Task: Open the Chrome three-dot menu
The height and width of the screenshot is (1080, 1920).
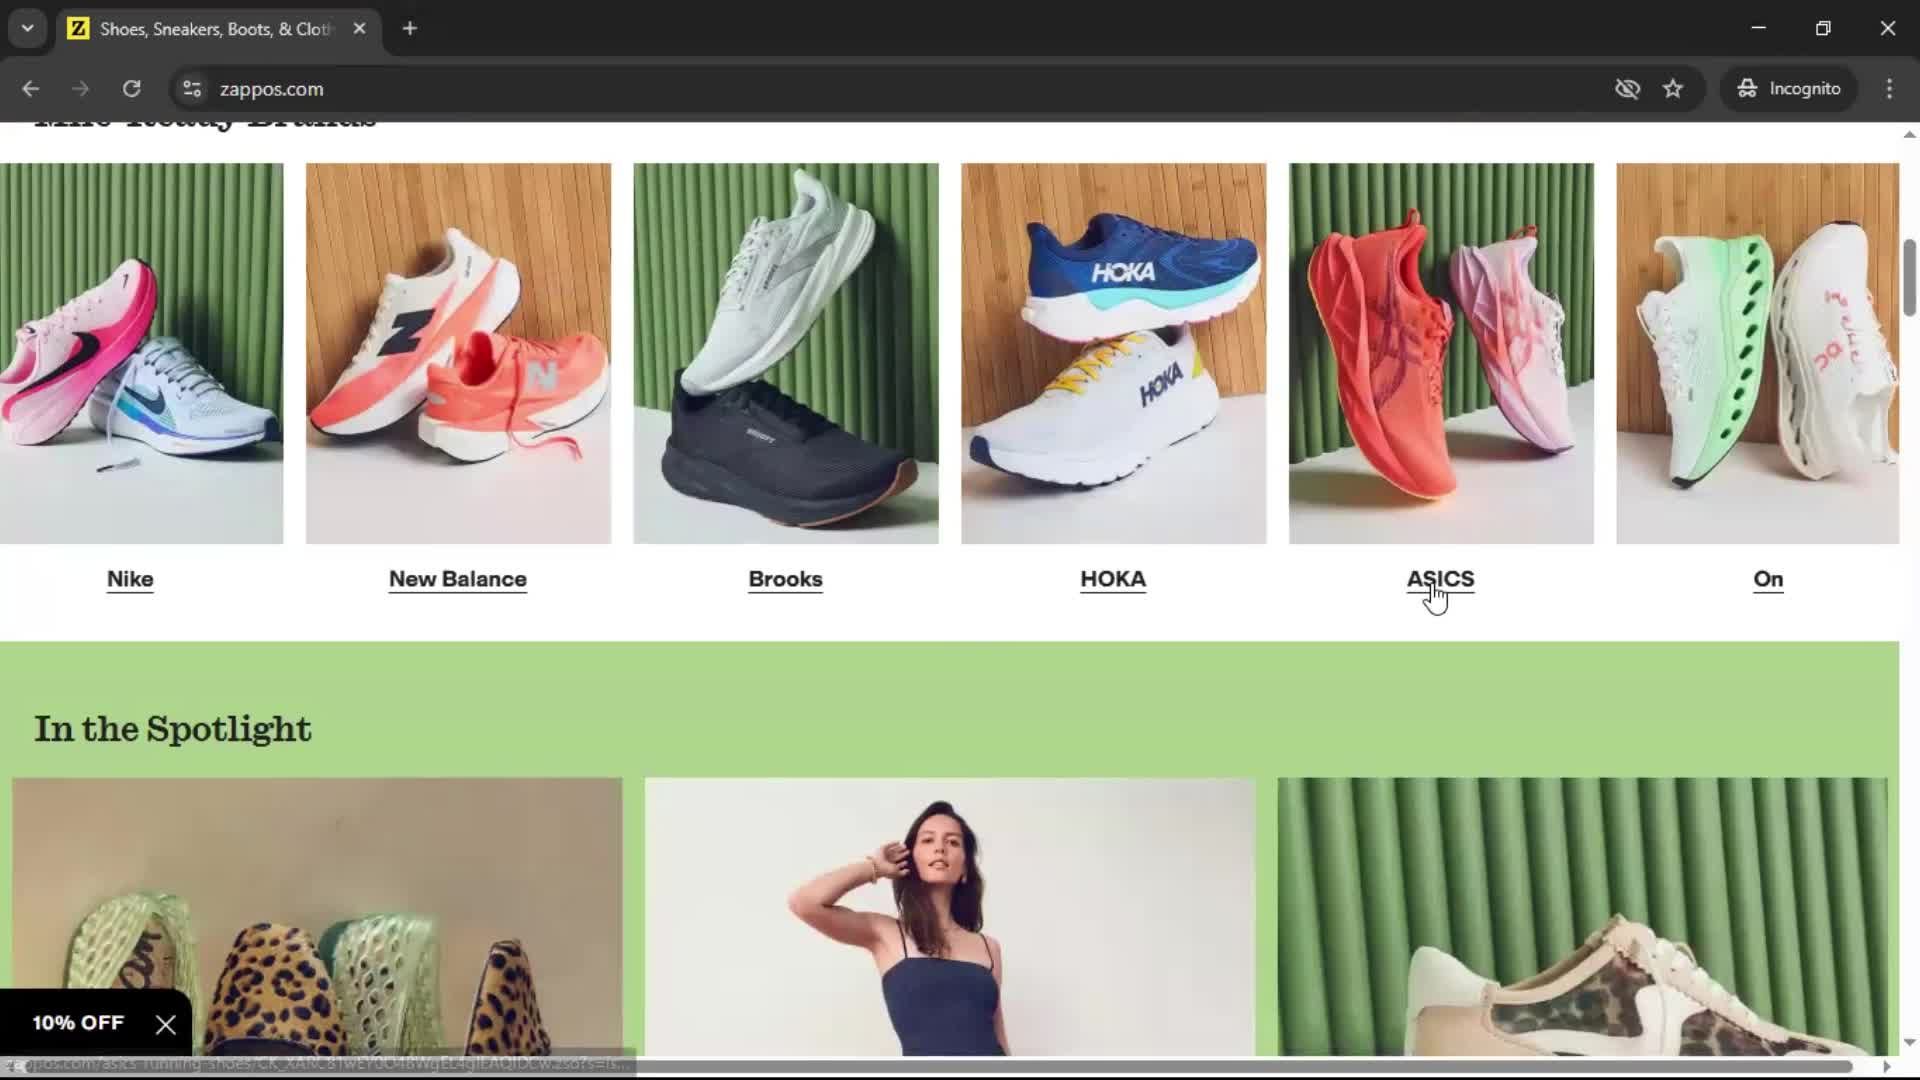Action: (1889, 89)
